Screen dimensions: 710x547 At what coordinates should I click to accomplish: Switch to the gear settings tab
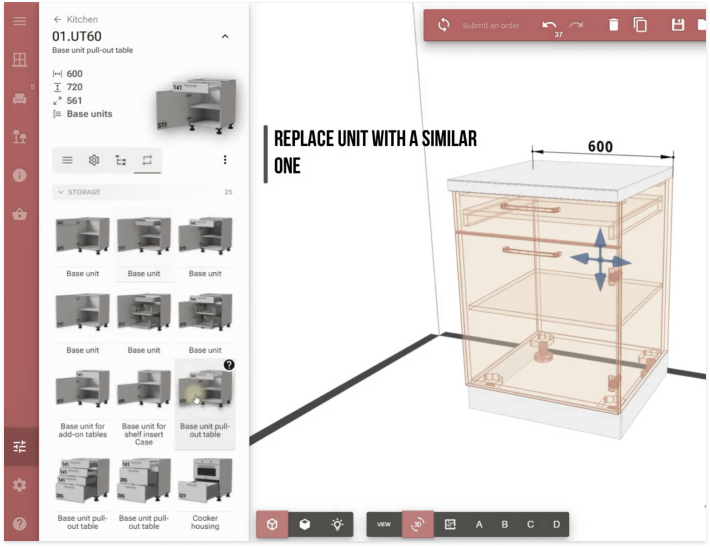pos(94,160)
